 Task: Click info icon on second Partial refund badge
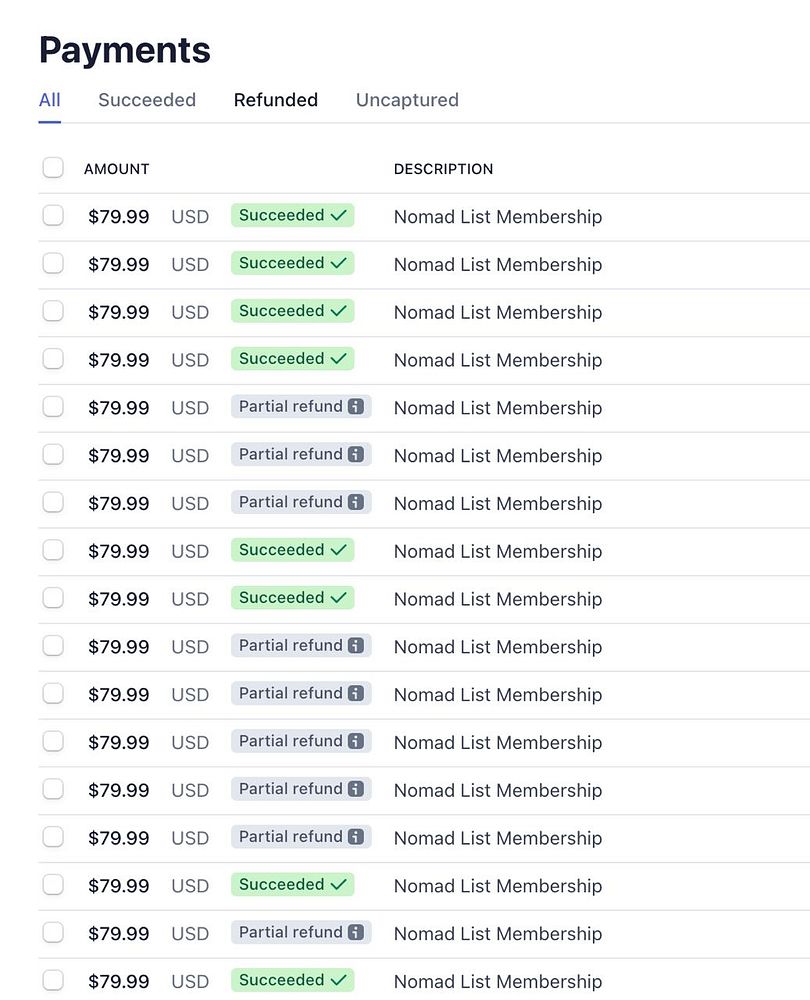(355, 455)
